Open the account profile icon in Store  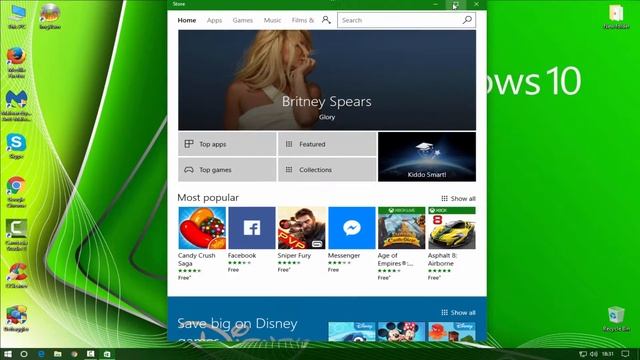point(326,20)
